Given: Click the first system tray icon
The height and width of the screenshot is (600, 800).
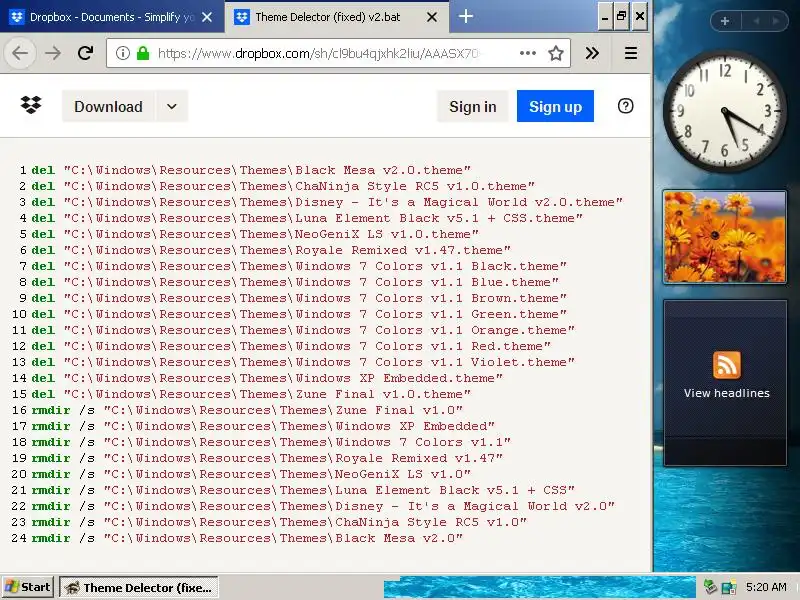Looking at the screenshot, I should click(x=710, y=587).
